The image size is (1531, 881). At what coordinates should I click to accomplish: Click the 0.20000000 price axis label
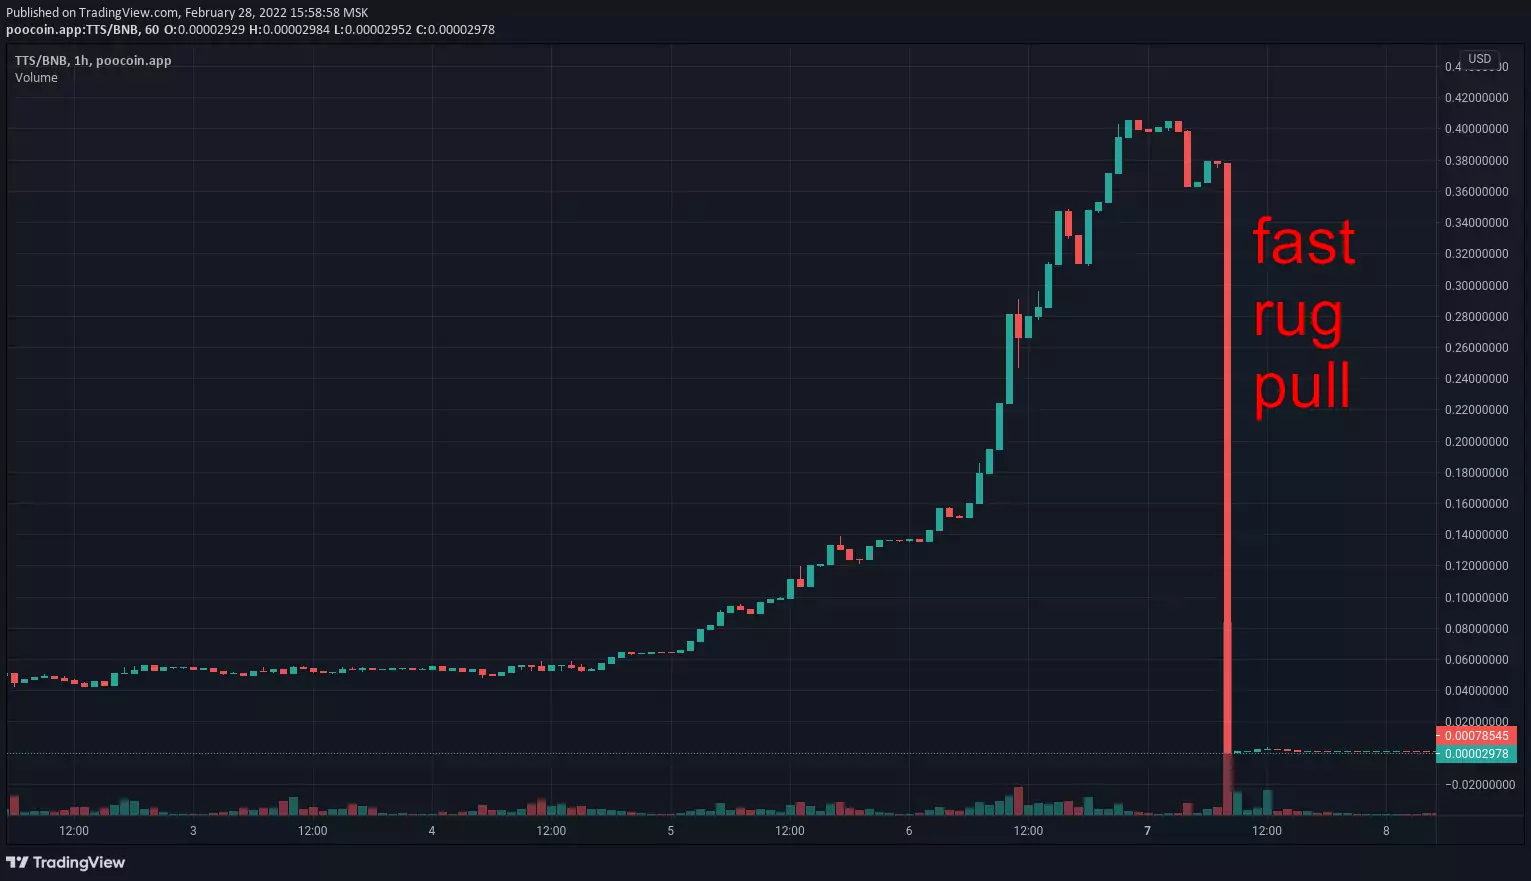[x=1476, y=442]
